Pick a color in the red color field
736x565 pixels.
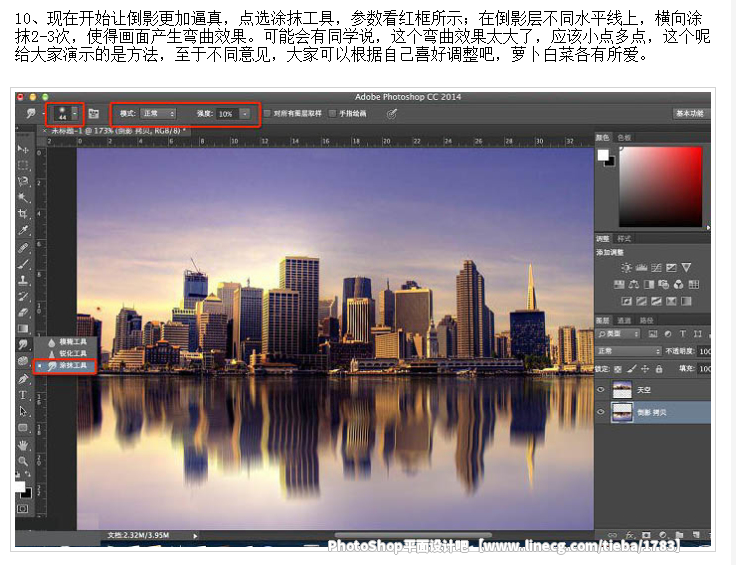click(x=661, y=186)
